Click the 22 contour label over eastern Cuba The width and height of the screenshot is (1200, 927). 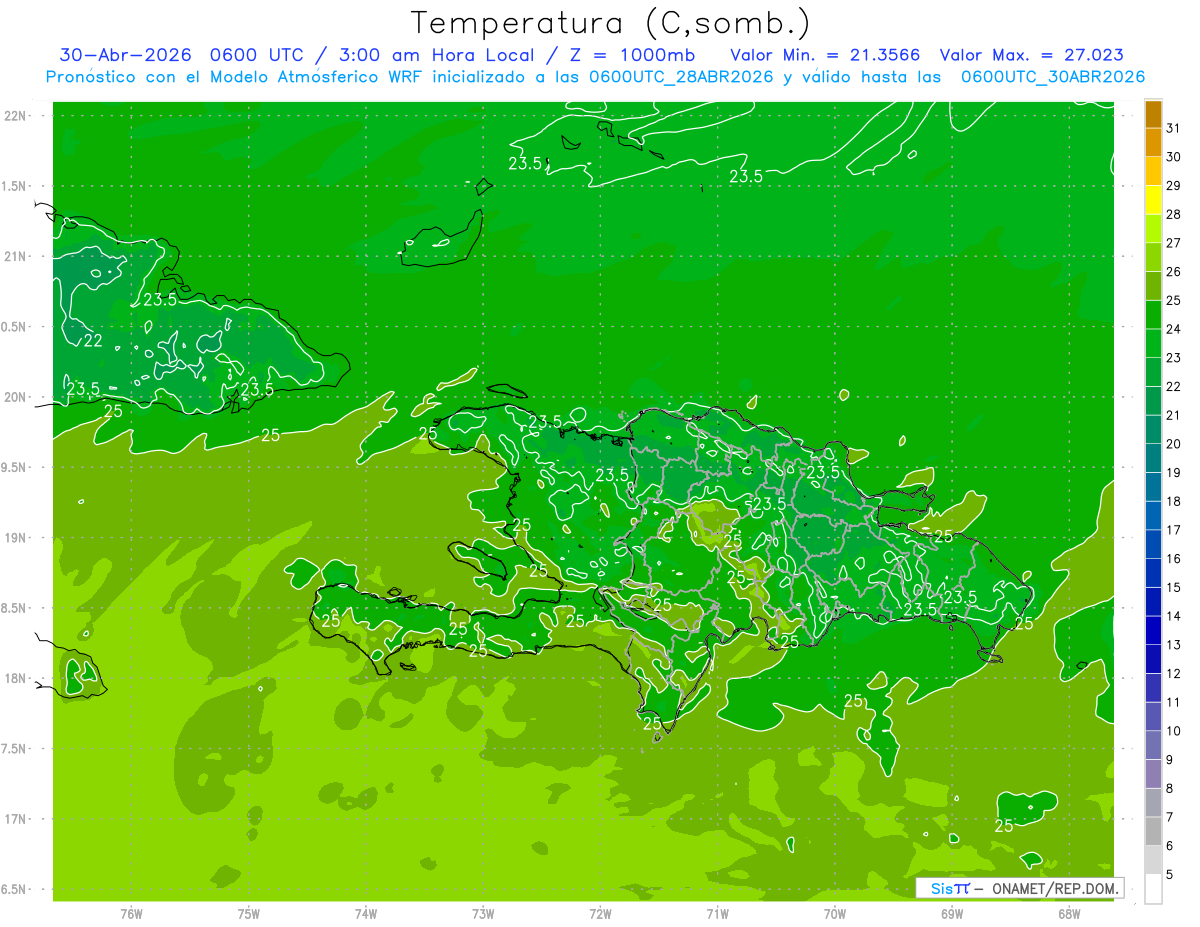(93, 341)
